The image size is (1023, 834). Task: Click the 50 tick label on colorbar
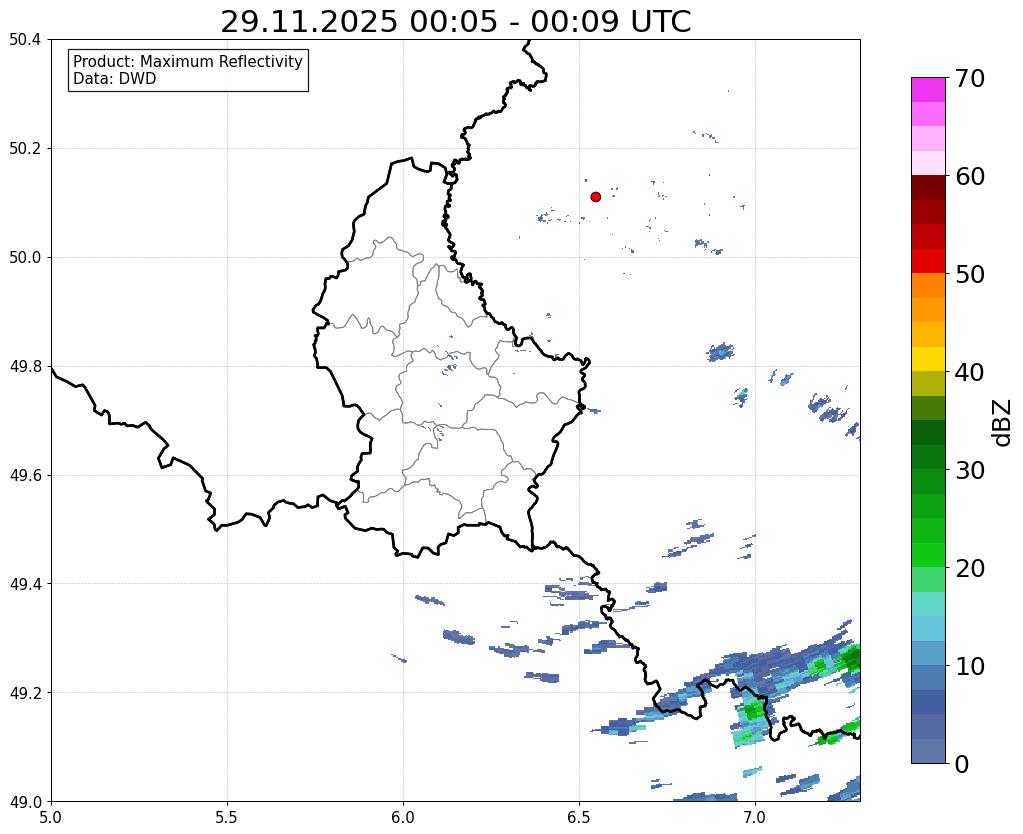pos(970,274)
